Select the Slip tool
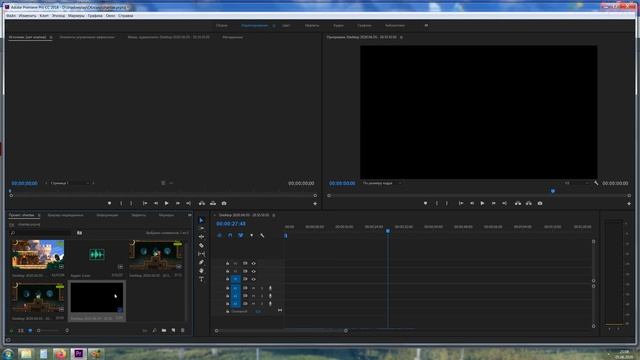Viewport: 640px width, 360px height. [x=201, y=254]
